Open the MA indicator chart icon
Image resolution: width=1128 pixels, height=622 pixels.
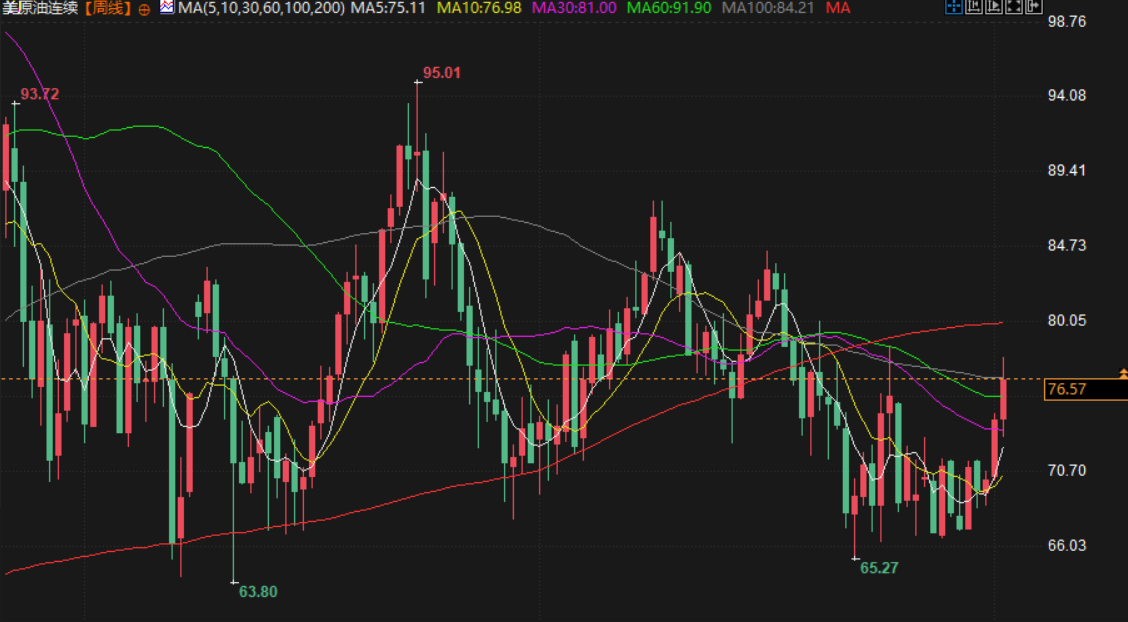pyautogui.click(x=166, y=8)
